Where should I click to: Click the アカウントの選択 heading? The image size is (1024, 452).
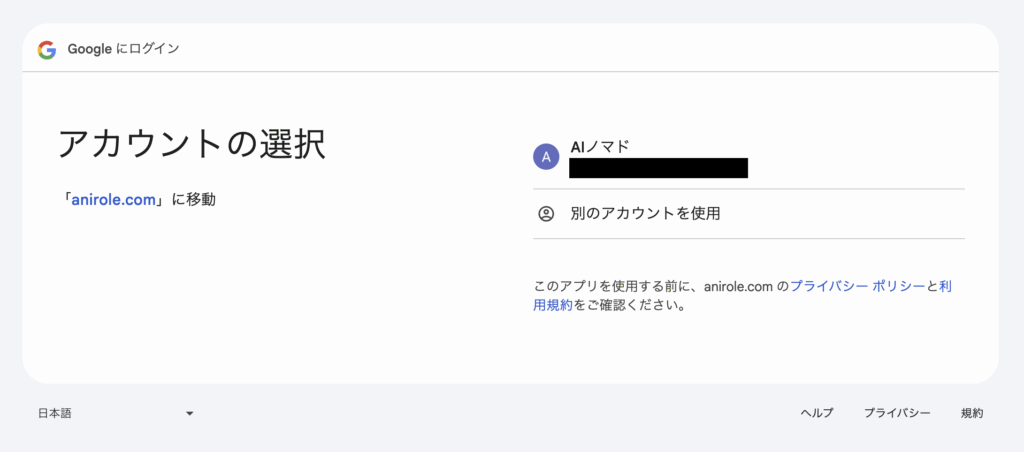(192, 144)
